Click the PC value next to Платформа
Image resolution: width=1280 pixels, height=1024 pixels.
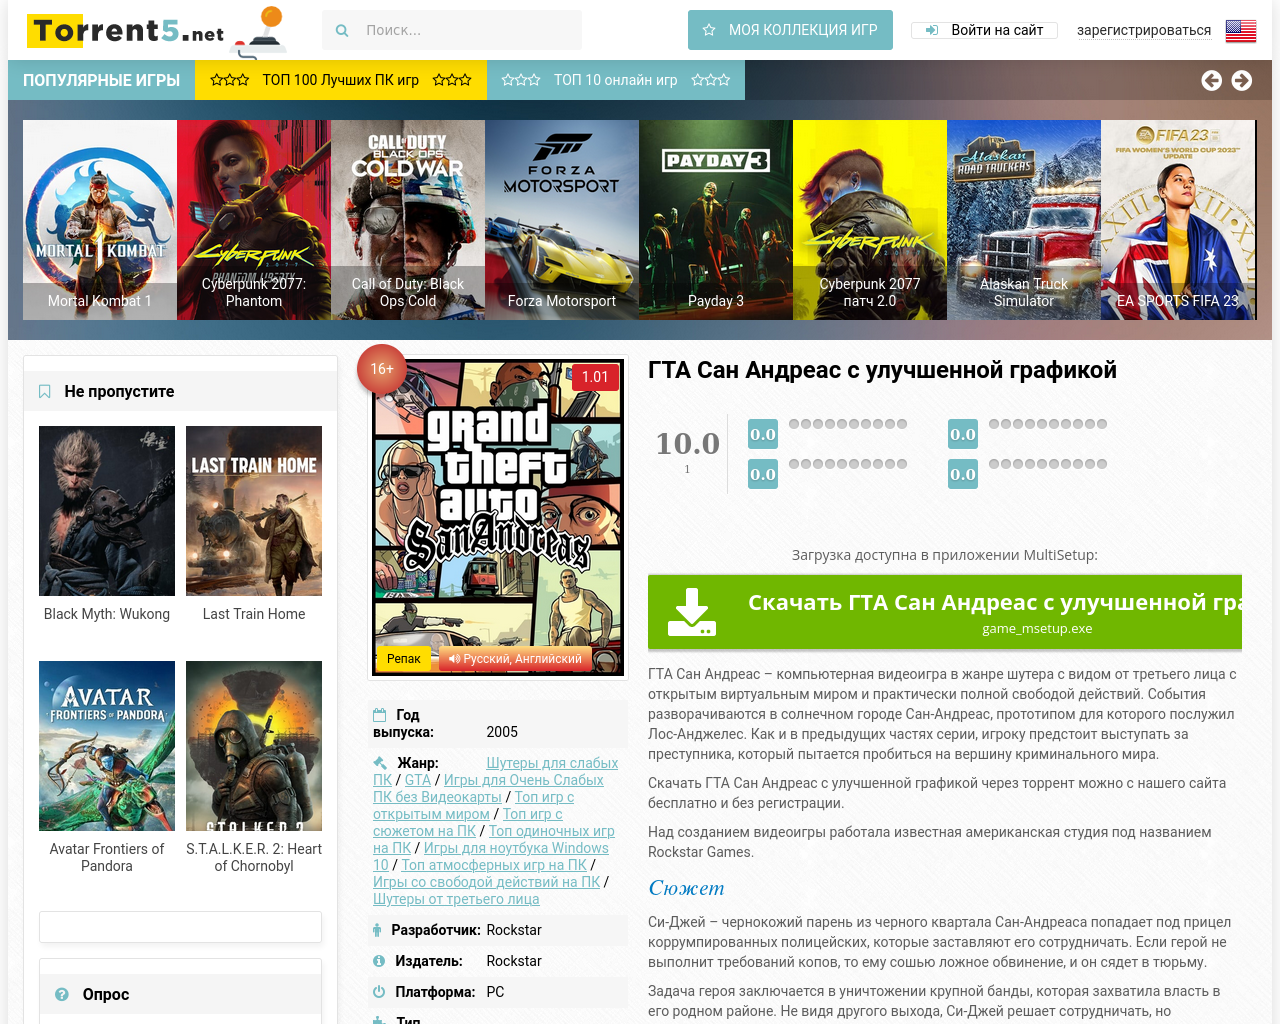495,992
